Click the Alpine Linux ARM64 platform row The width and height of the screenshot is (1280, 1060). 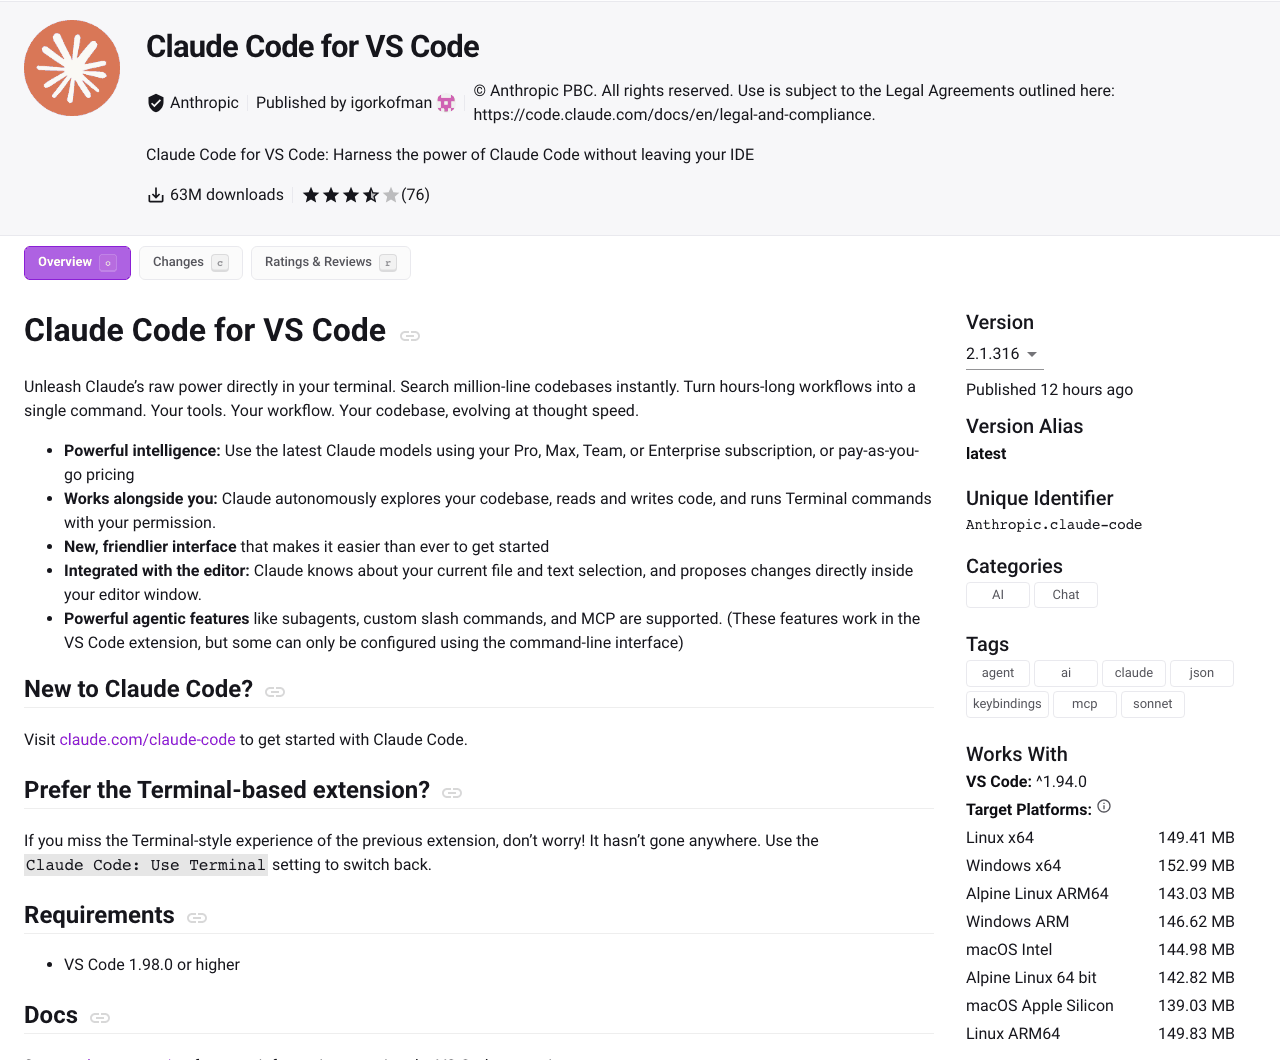(x=1100, y=894)
